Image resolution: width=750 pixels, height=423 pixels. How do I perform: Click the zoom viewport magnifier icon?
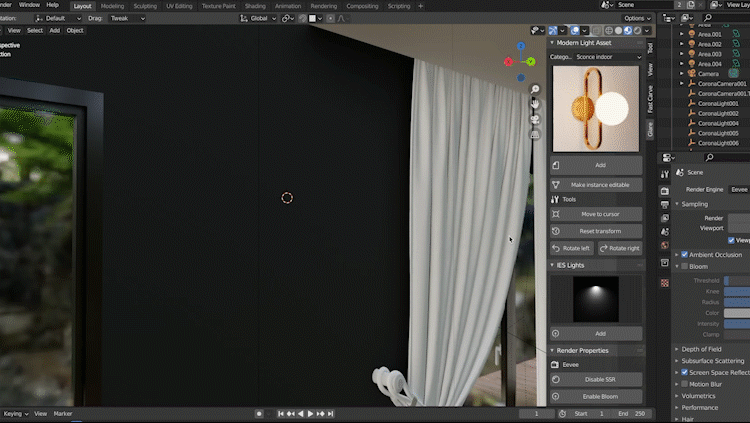[535, 89]
